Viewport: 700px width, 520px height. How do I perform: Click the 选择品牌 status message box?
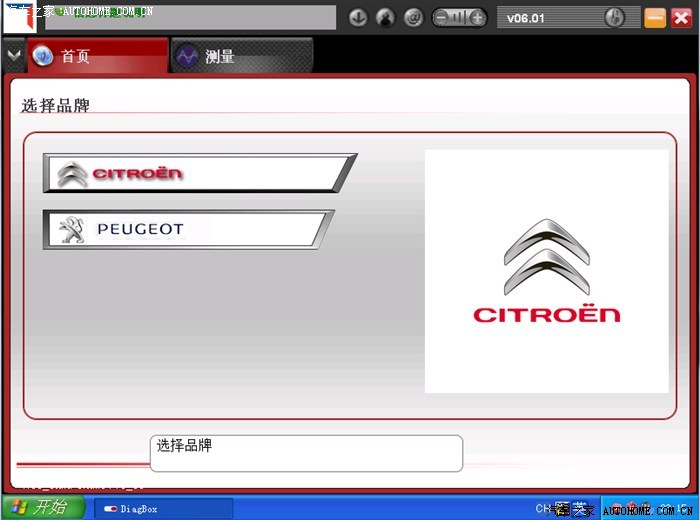pos(306,453)
